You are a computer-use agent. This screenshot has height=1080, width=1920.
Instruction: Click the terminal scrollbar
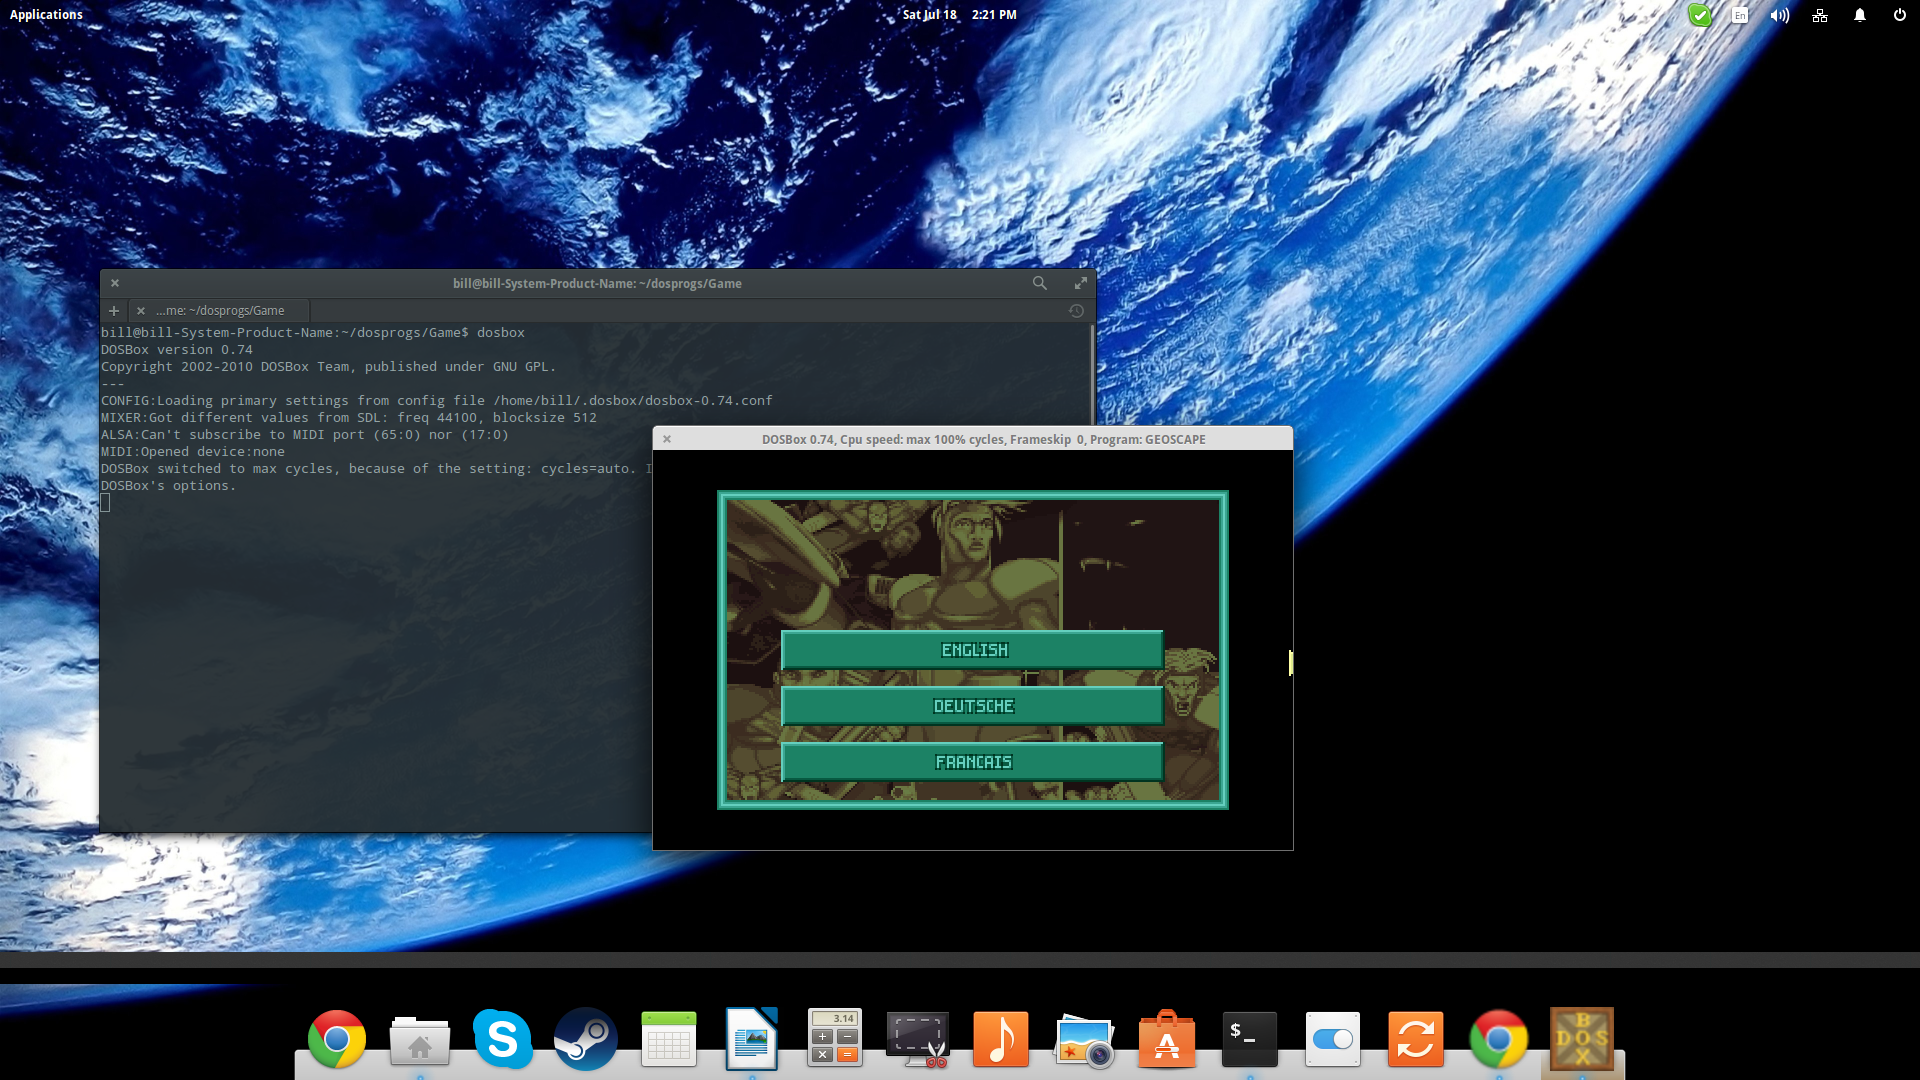pyautogui.click(x=1092, y=375)
